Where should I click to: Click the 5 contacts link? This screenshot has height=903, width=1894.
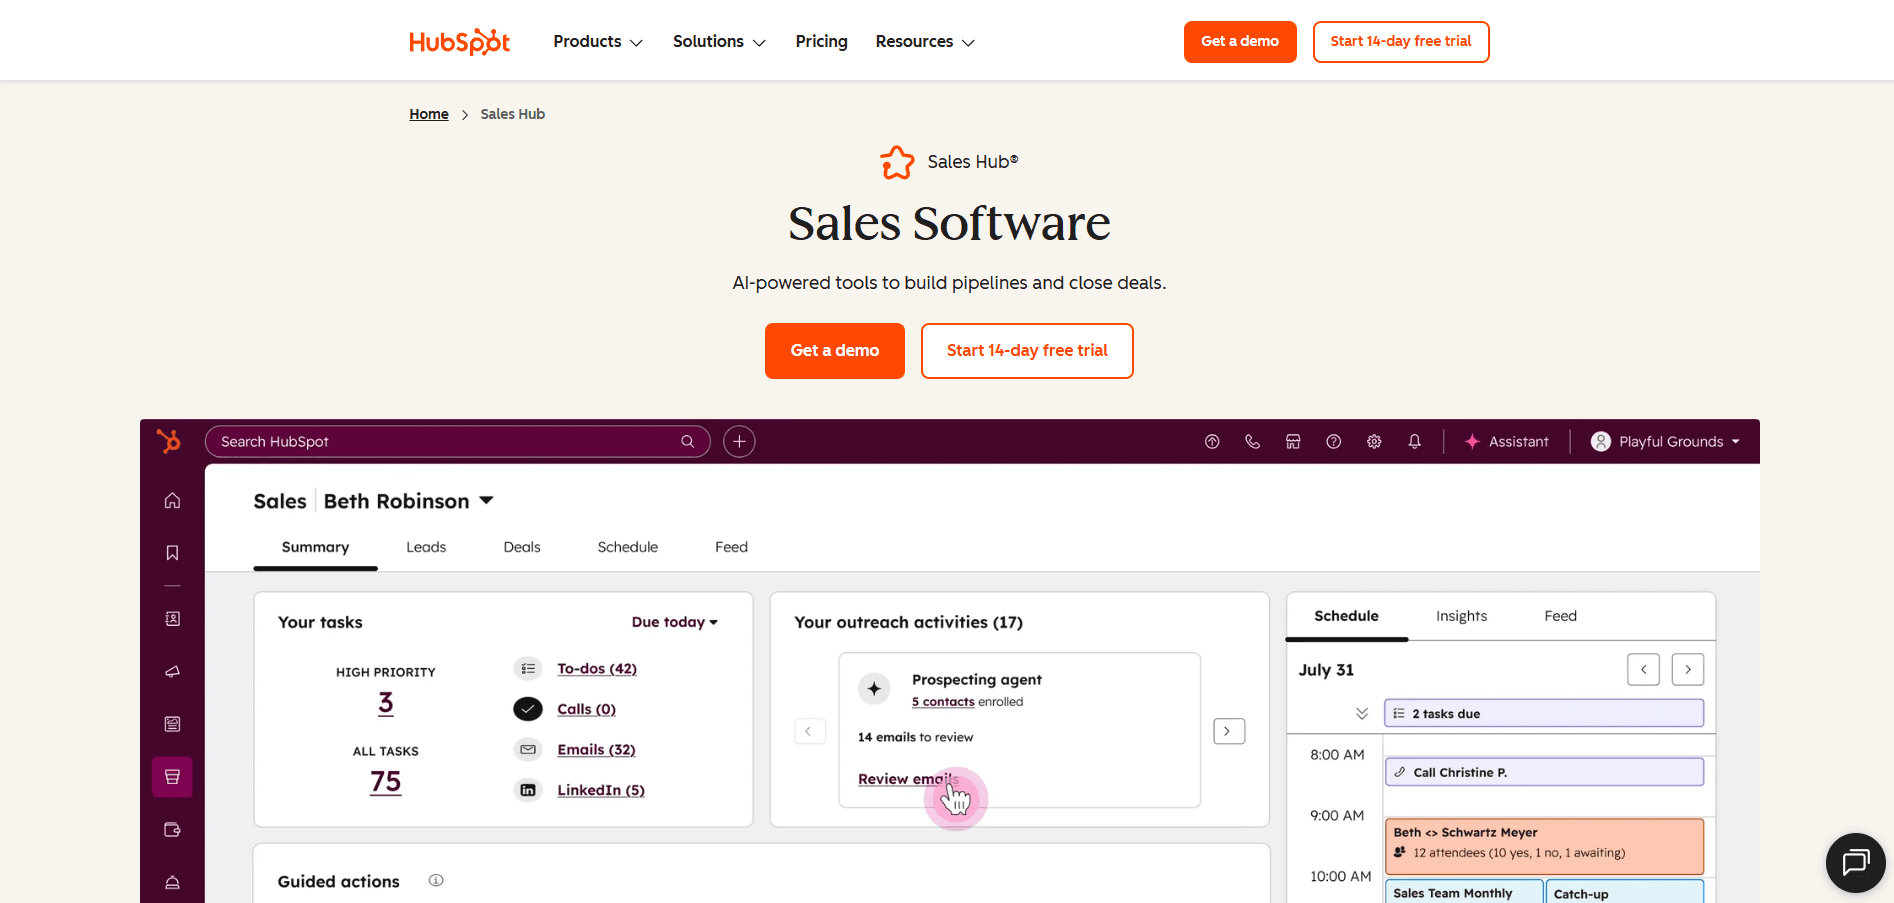(x=943, y=702)
